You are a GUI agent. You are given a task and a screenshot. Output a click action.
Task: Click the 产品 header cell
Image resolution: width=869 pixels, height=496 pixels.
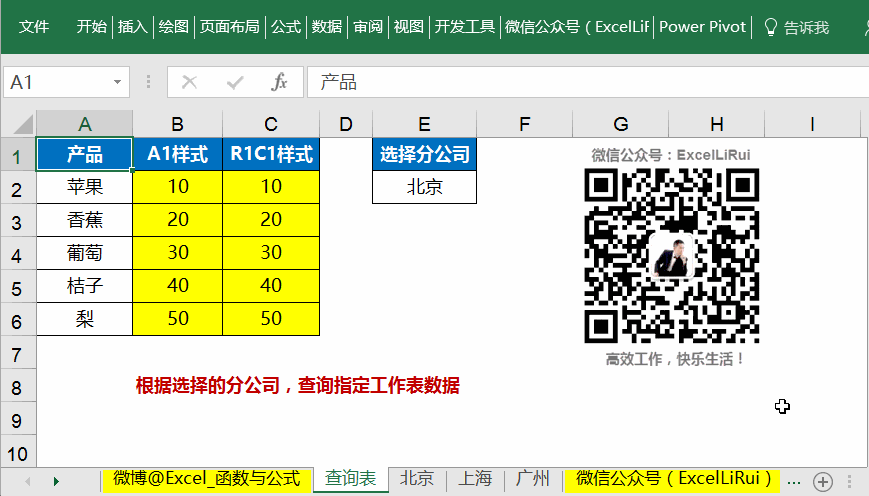coord(84,154)
